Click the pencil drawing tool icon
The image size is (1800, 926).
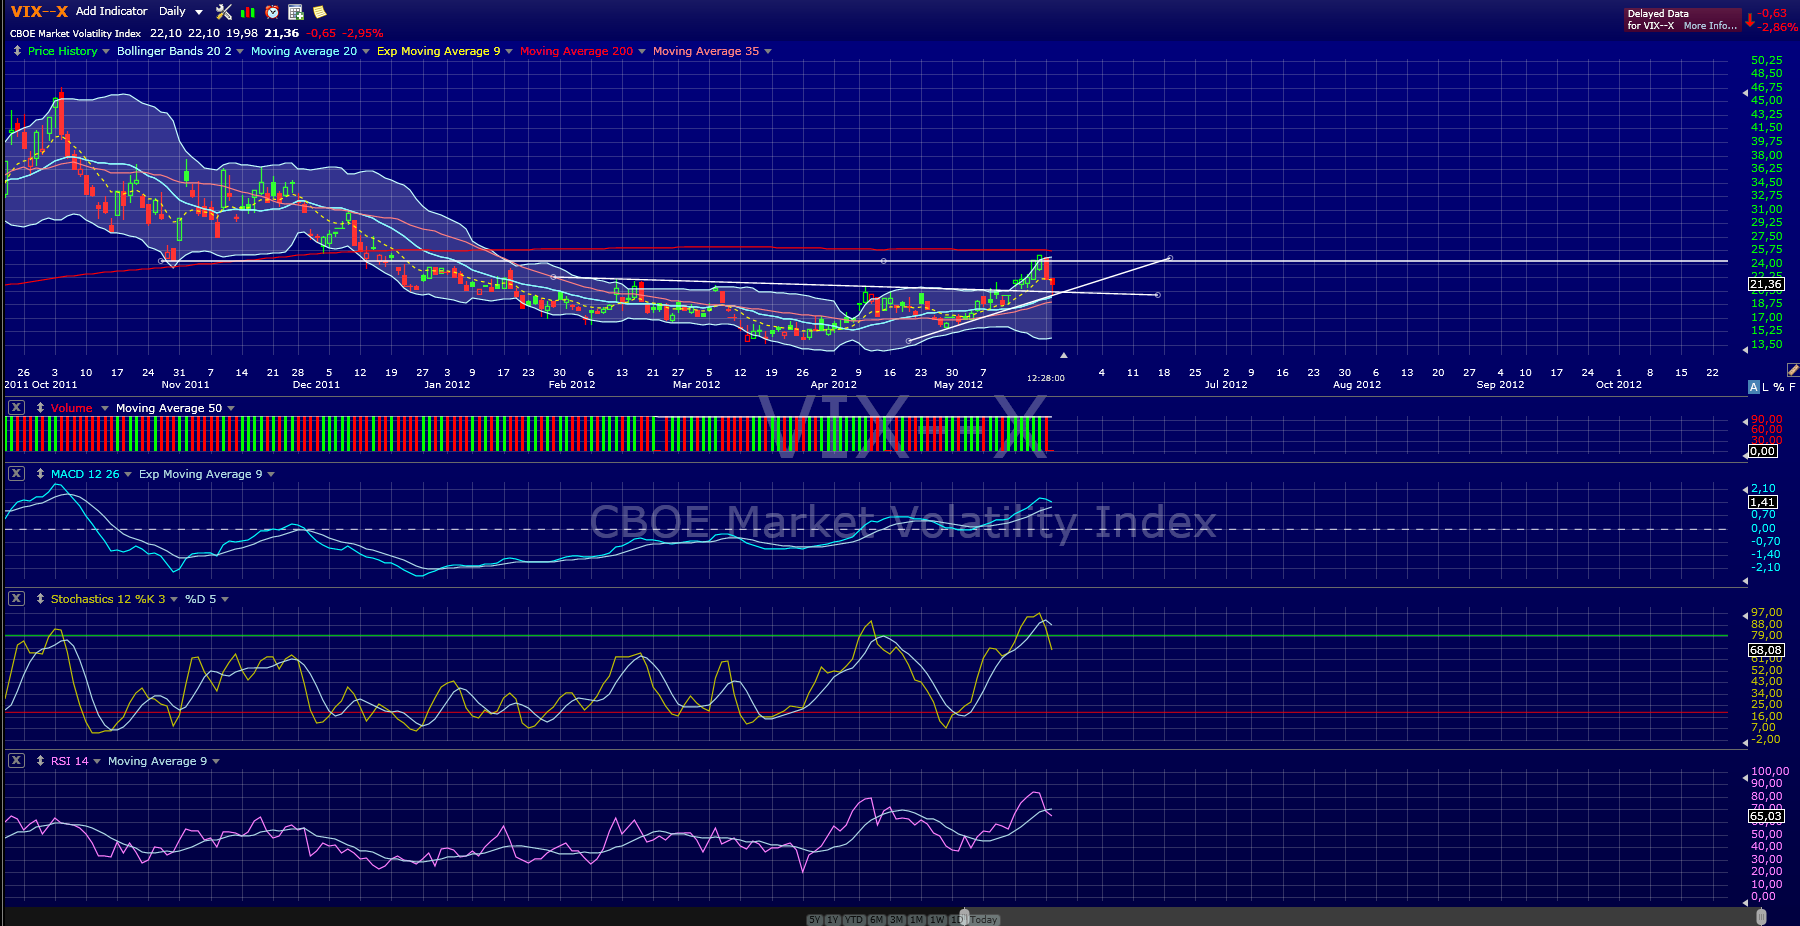point(1793,370)
